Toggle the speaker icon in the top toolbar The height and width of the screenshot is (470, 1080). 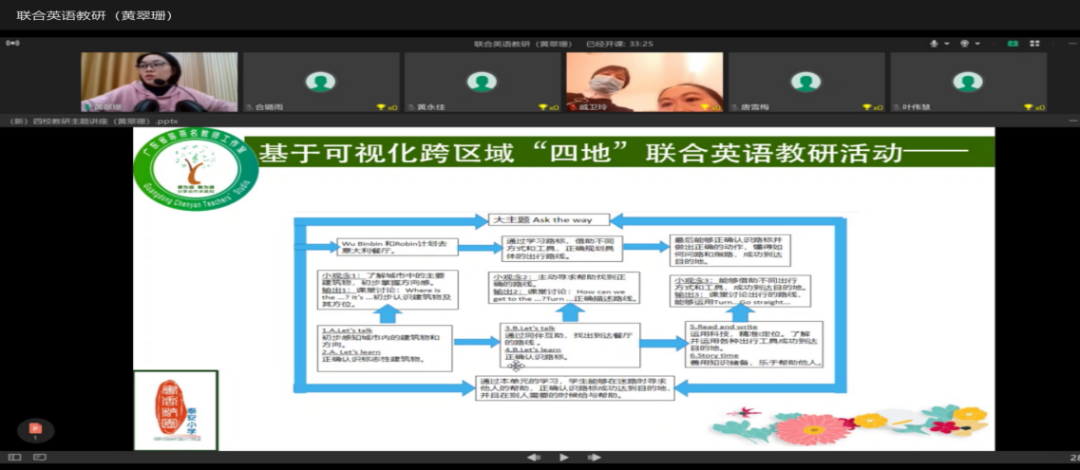click(964, 44)
